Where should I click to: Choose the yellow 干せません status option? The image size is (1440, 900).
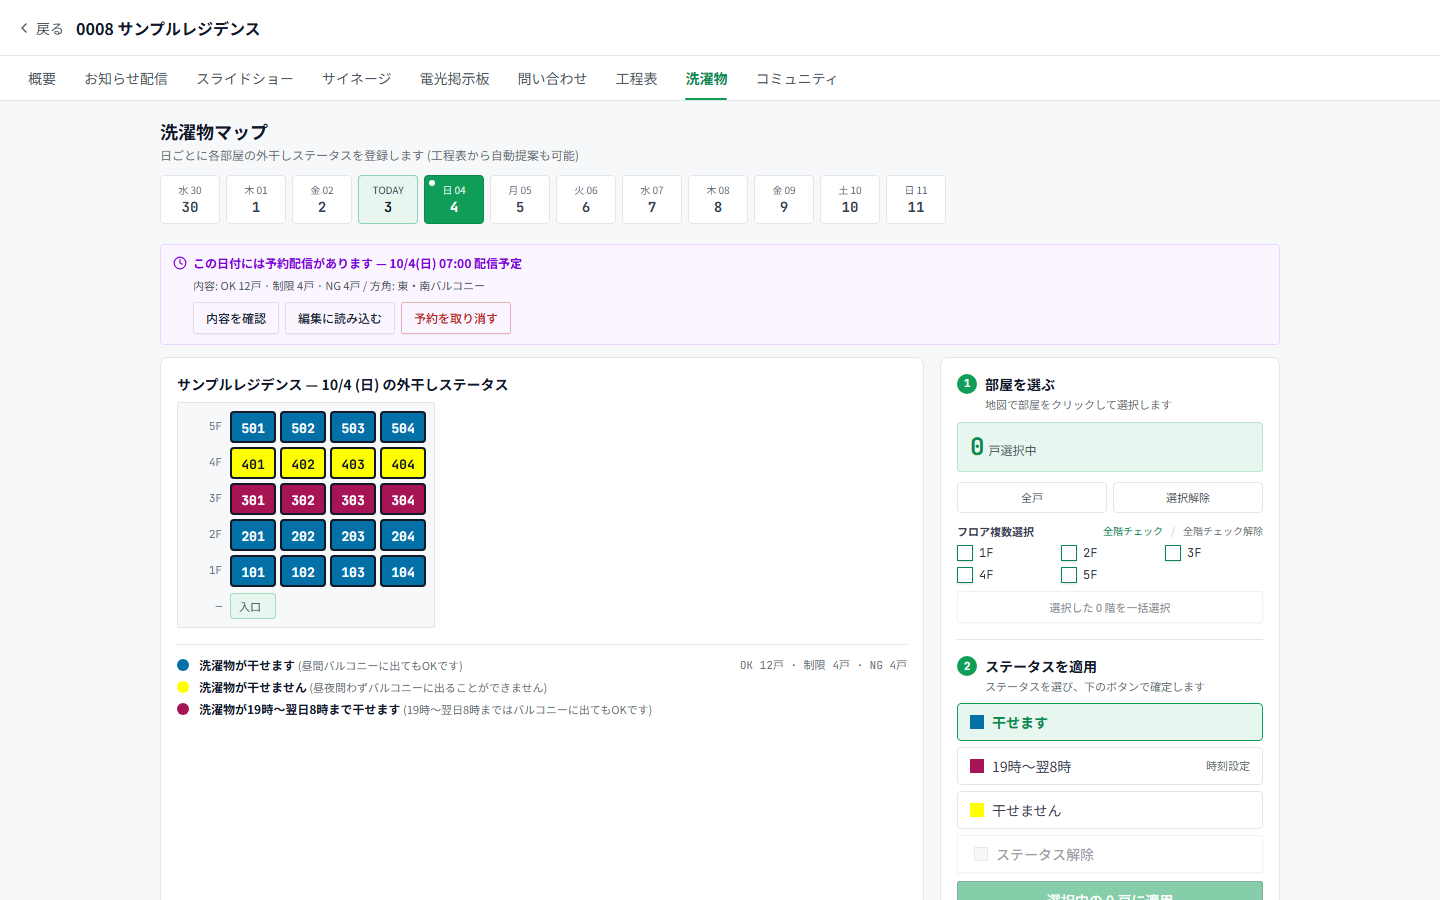(1110, 810)
